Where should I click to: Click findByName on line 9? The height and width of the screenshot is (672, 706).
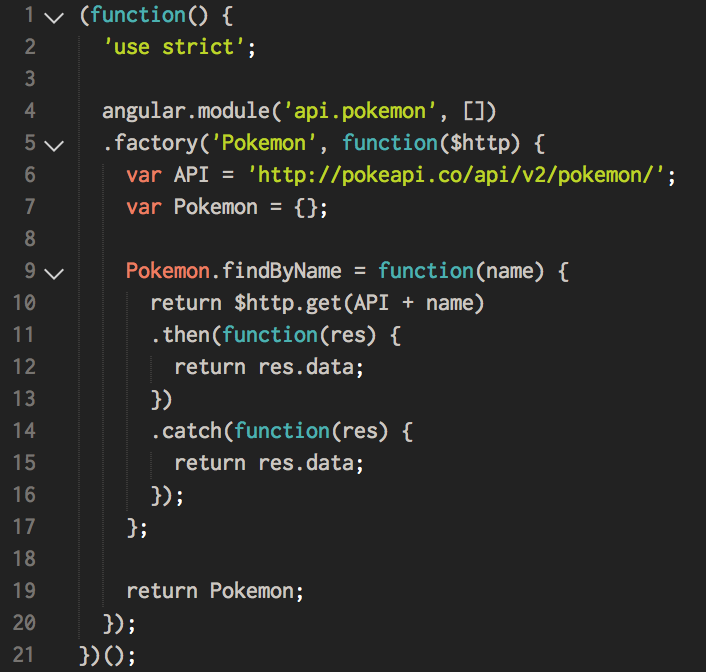click(x=281, y=271)
